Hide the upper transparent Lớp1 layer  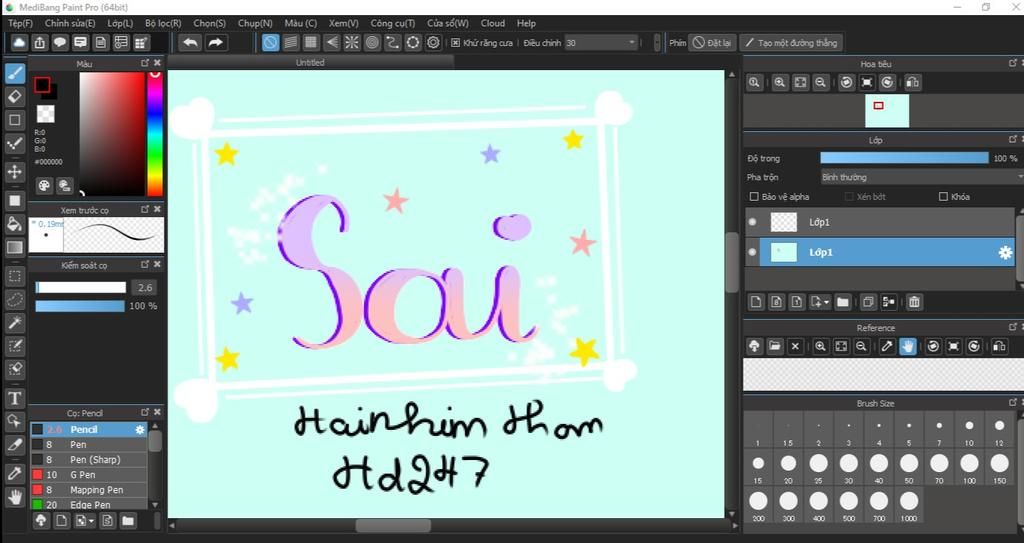pos(752,222)
